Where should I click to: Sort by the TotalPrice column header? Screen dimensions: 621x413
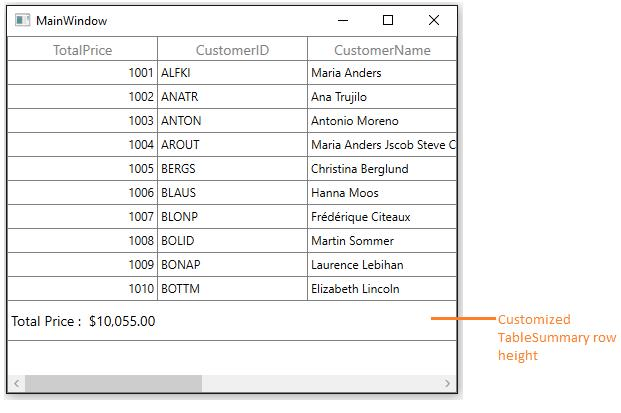[x=82, y=49]
